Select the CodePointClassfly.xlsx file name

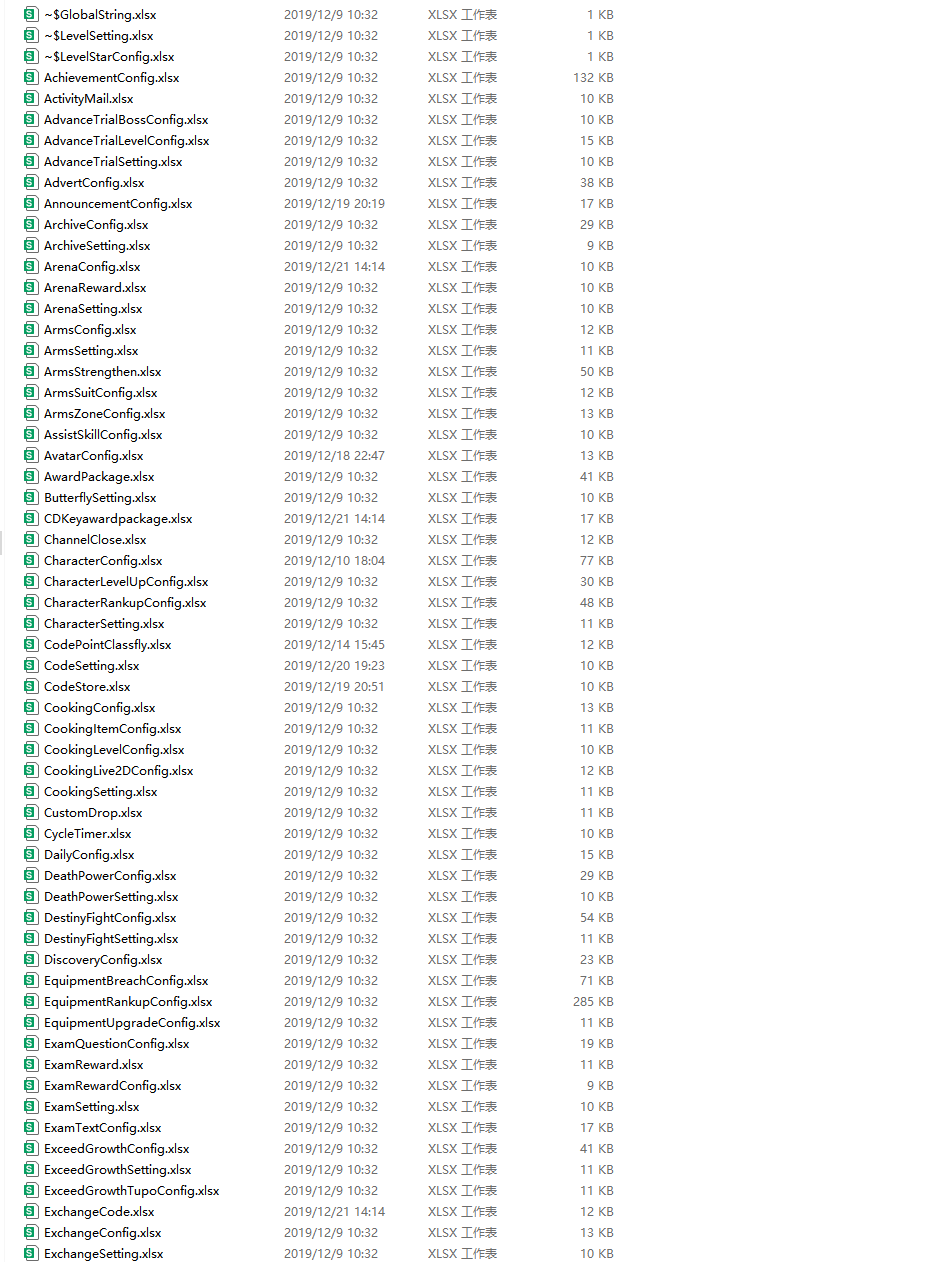(107, 645)
